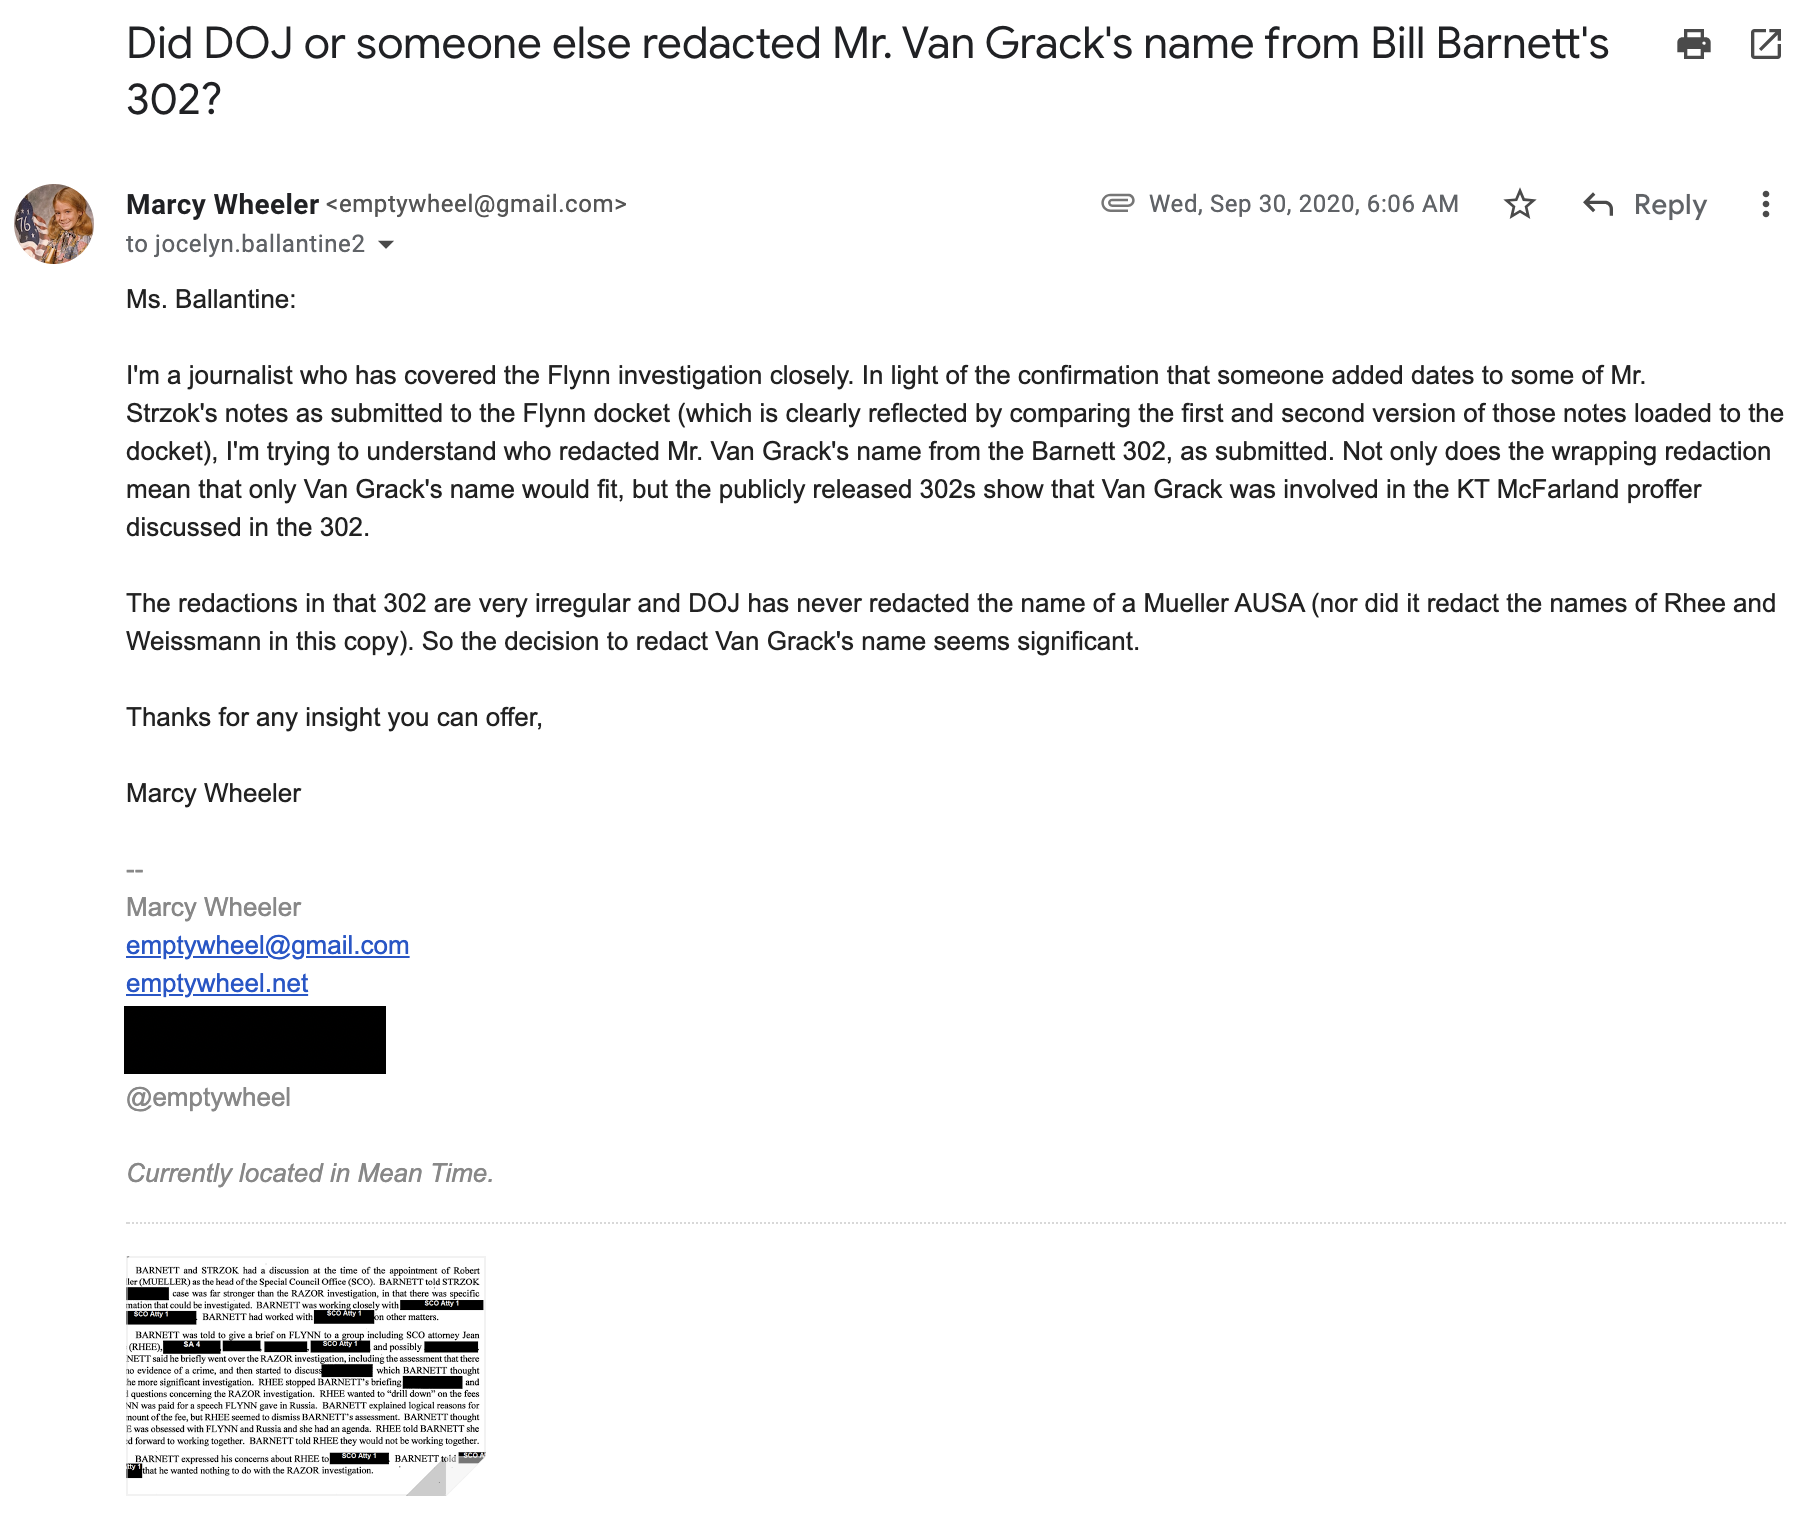Open the attached Barnett 302 image thumbnail
Image resolution: width=1794 pixels, height=1540 pixels.
pos(306,1375)
